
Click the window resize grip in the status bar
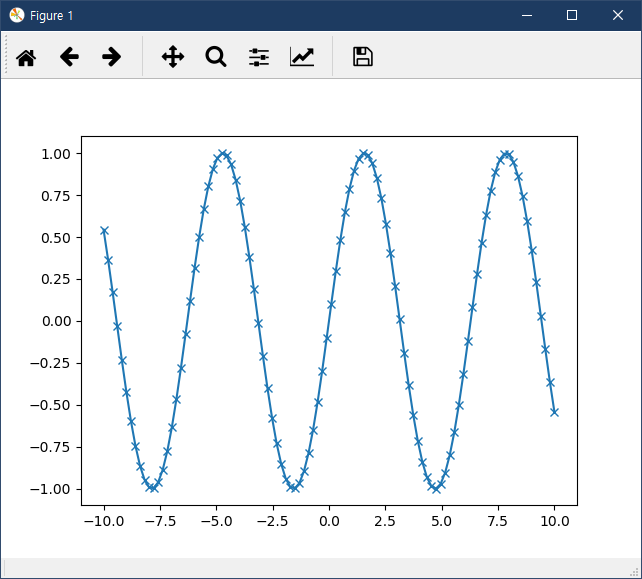point(635,572)
